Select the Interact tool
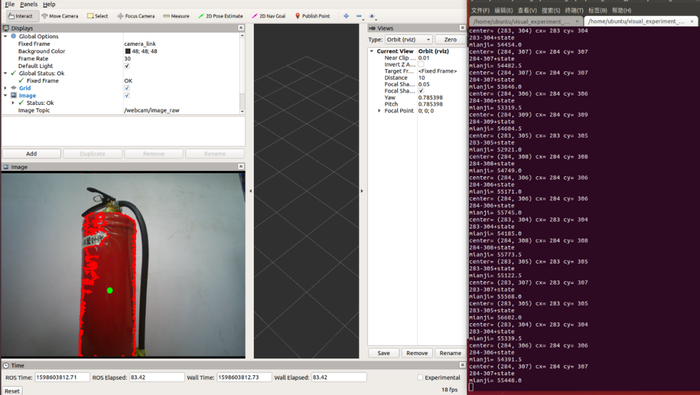Viewport: 700px width, 395px height. [x=21, y=16]
